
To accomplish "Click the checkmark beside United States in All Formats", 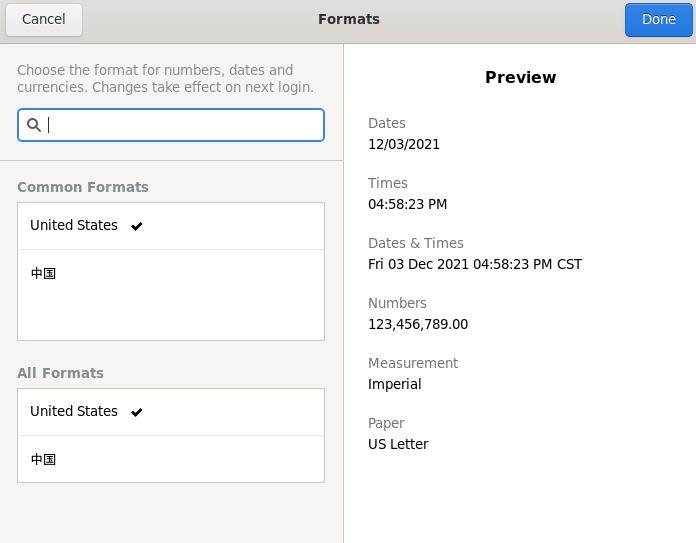I will [137, 412].
